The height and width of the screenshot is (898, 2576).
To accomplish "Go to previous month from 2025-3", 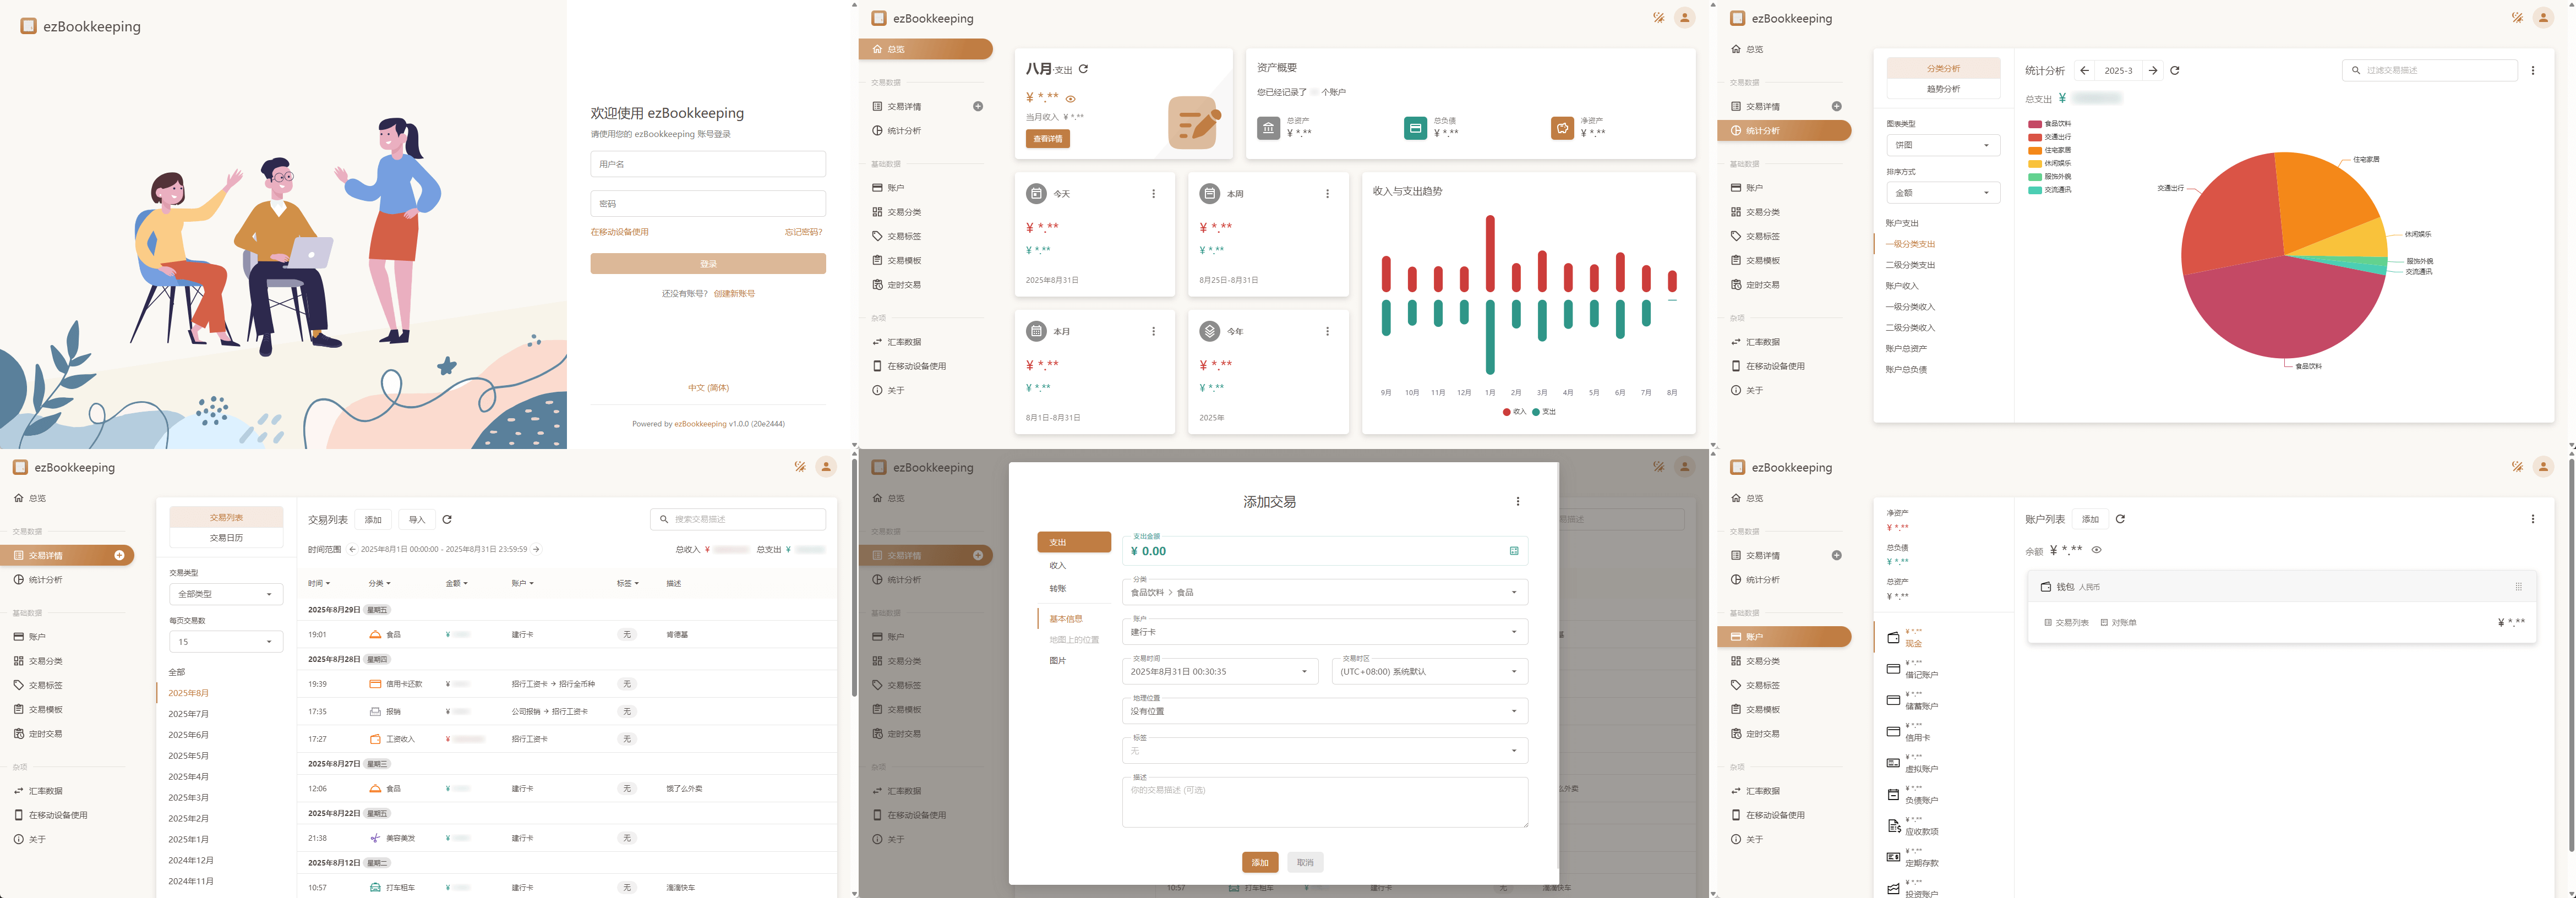I will (x=2084, y=71).
